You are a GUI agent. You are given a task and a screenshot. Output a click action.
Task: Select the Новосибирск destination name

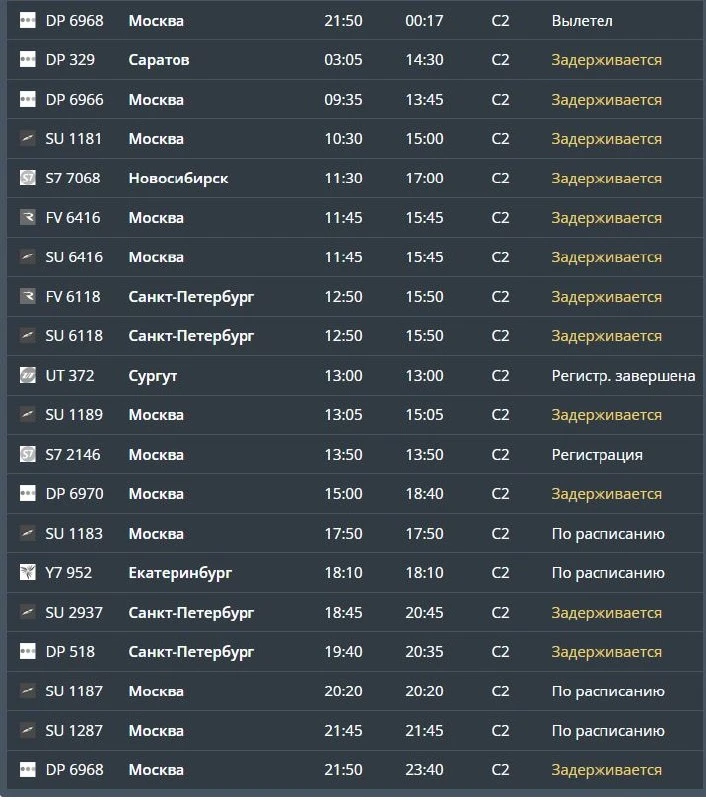178,179
